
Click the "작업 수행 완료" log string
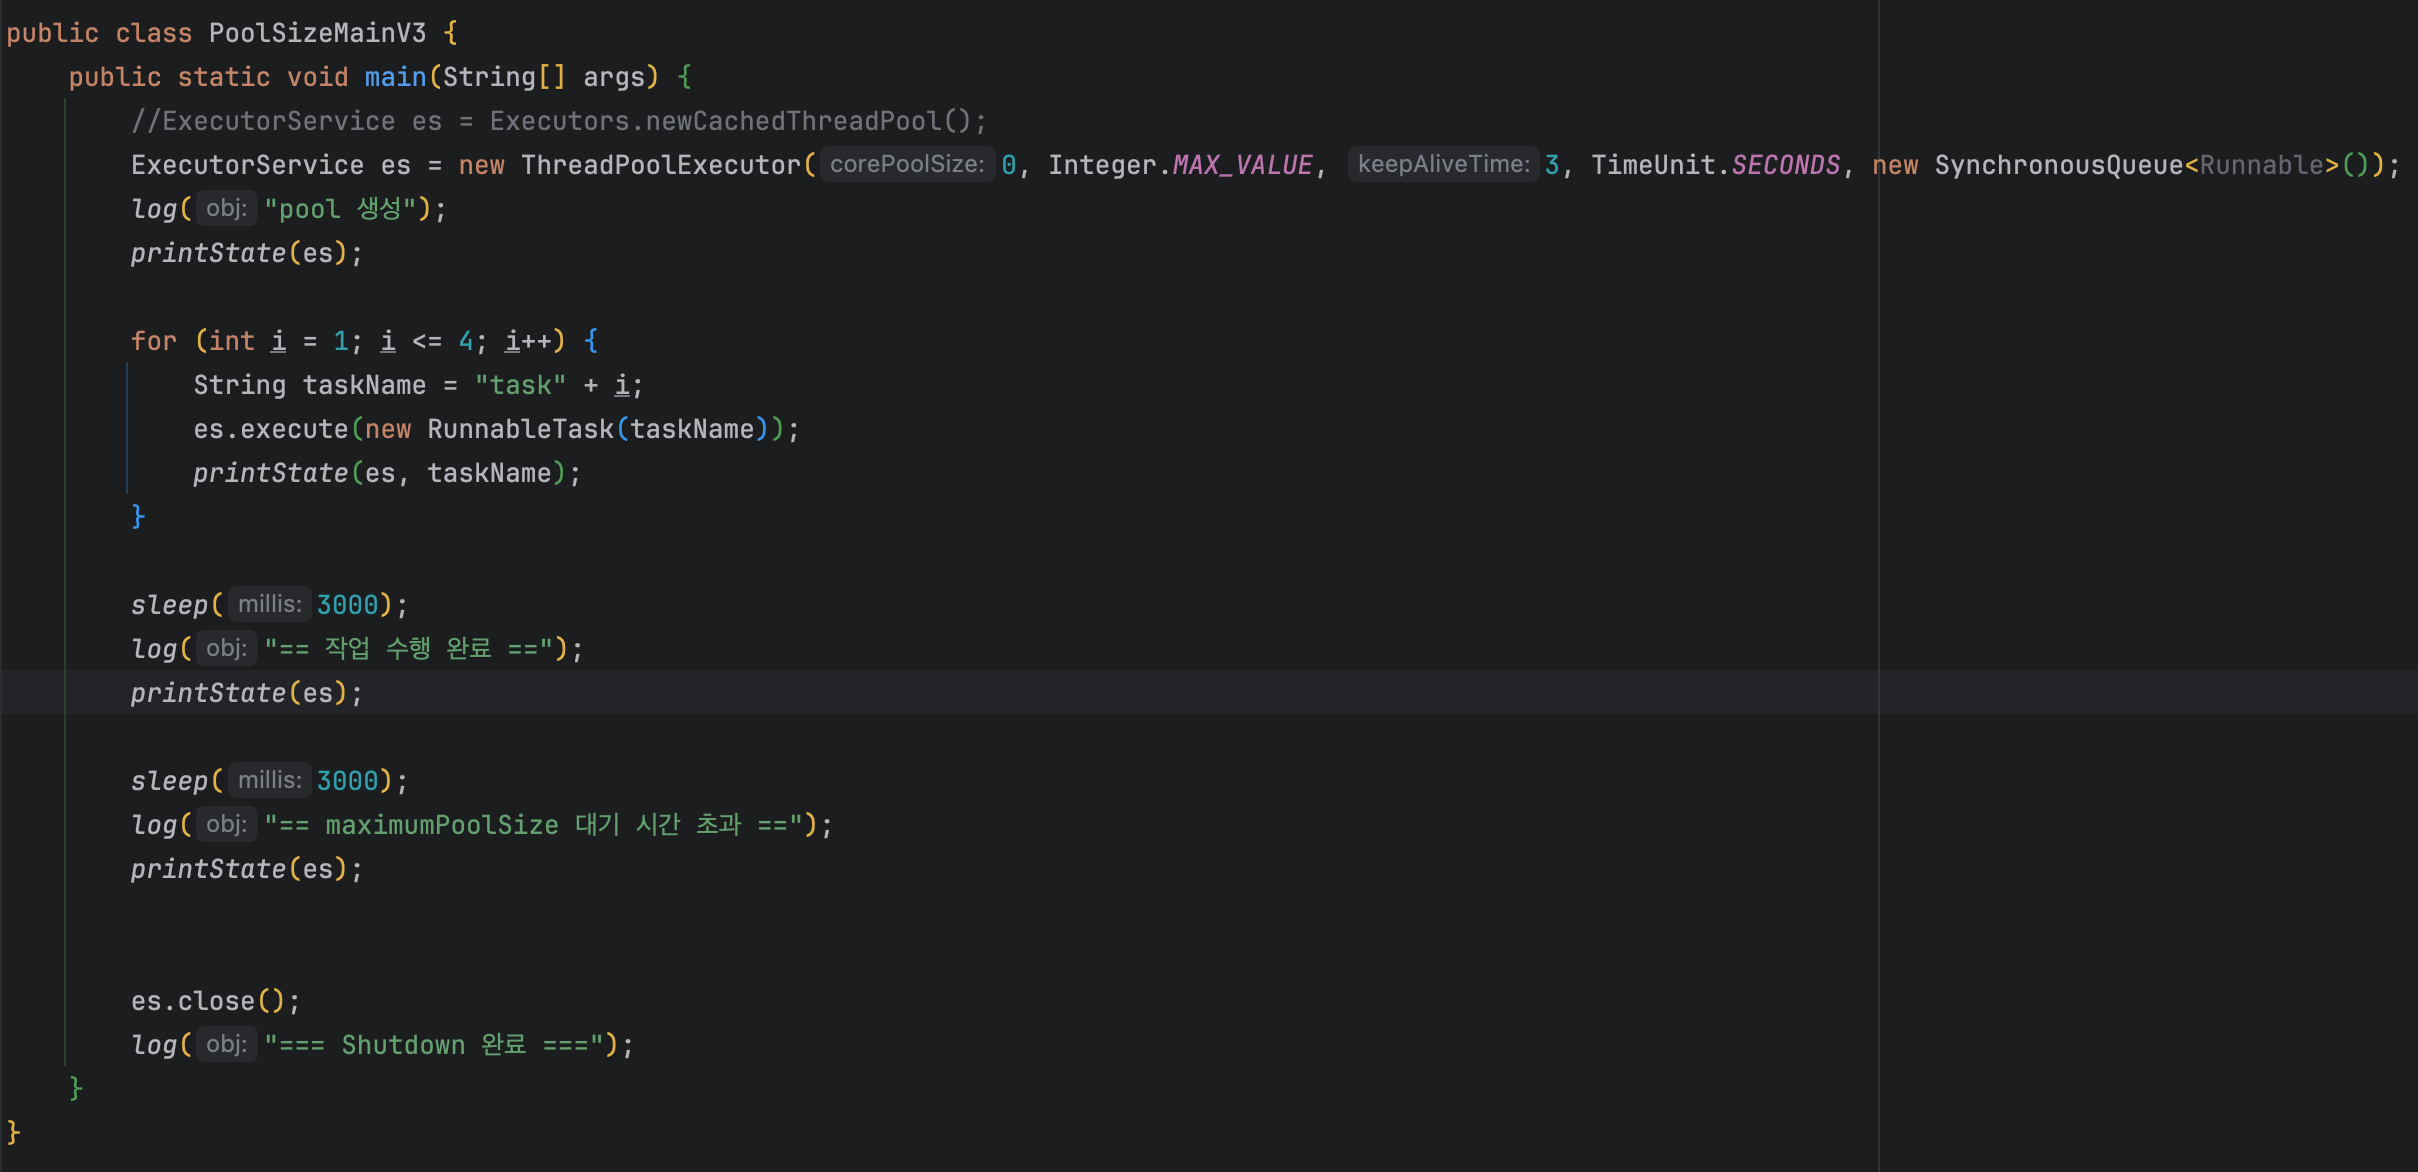[408, 649]
